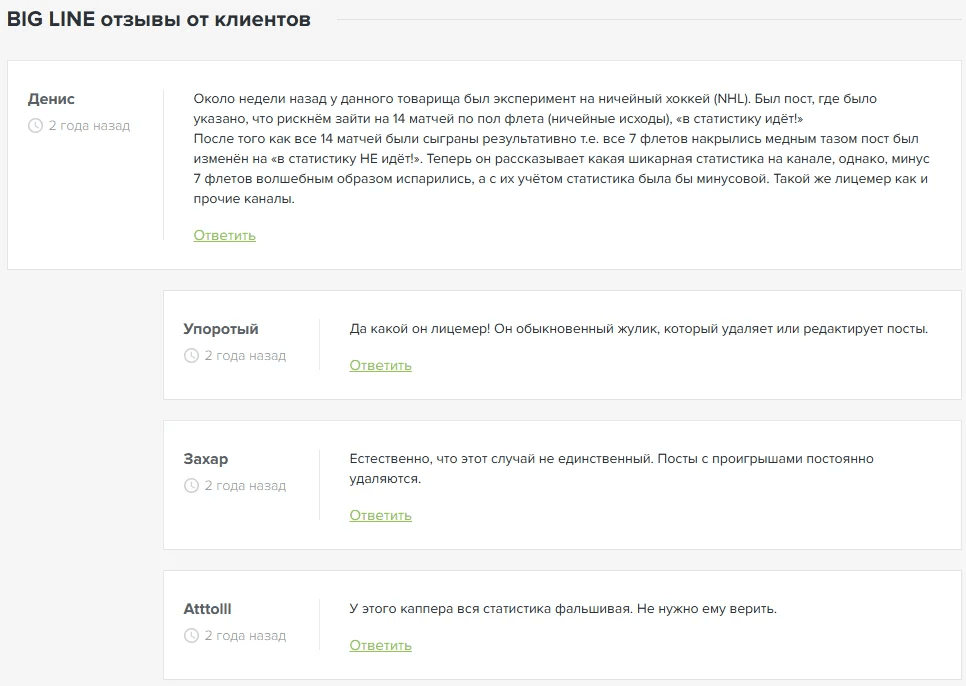This screenshot has height=686, width=966.
Task: Reply to Atttolll's comment via Ответить
Action: click(380, 645)
